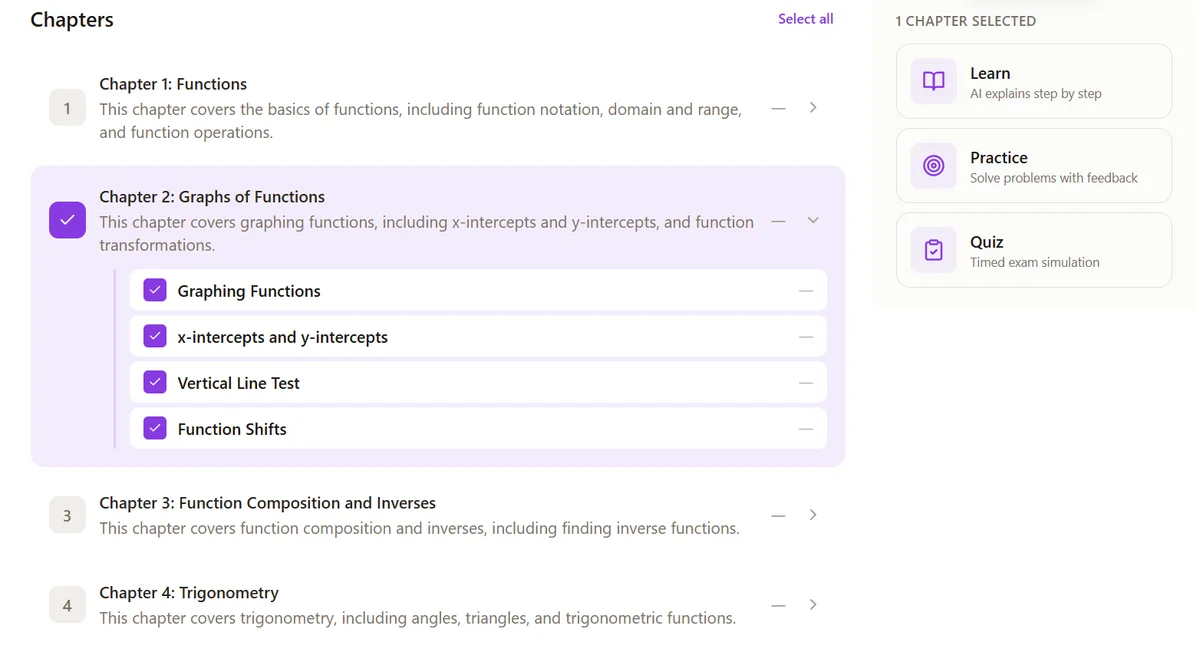Click the dash icon on Graphing Functions row
The image size is (1200, 658).
click(x=806, y=291)
